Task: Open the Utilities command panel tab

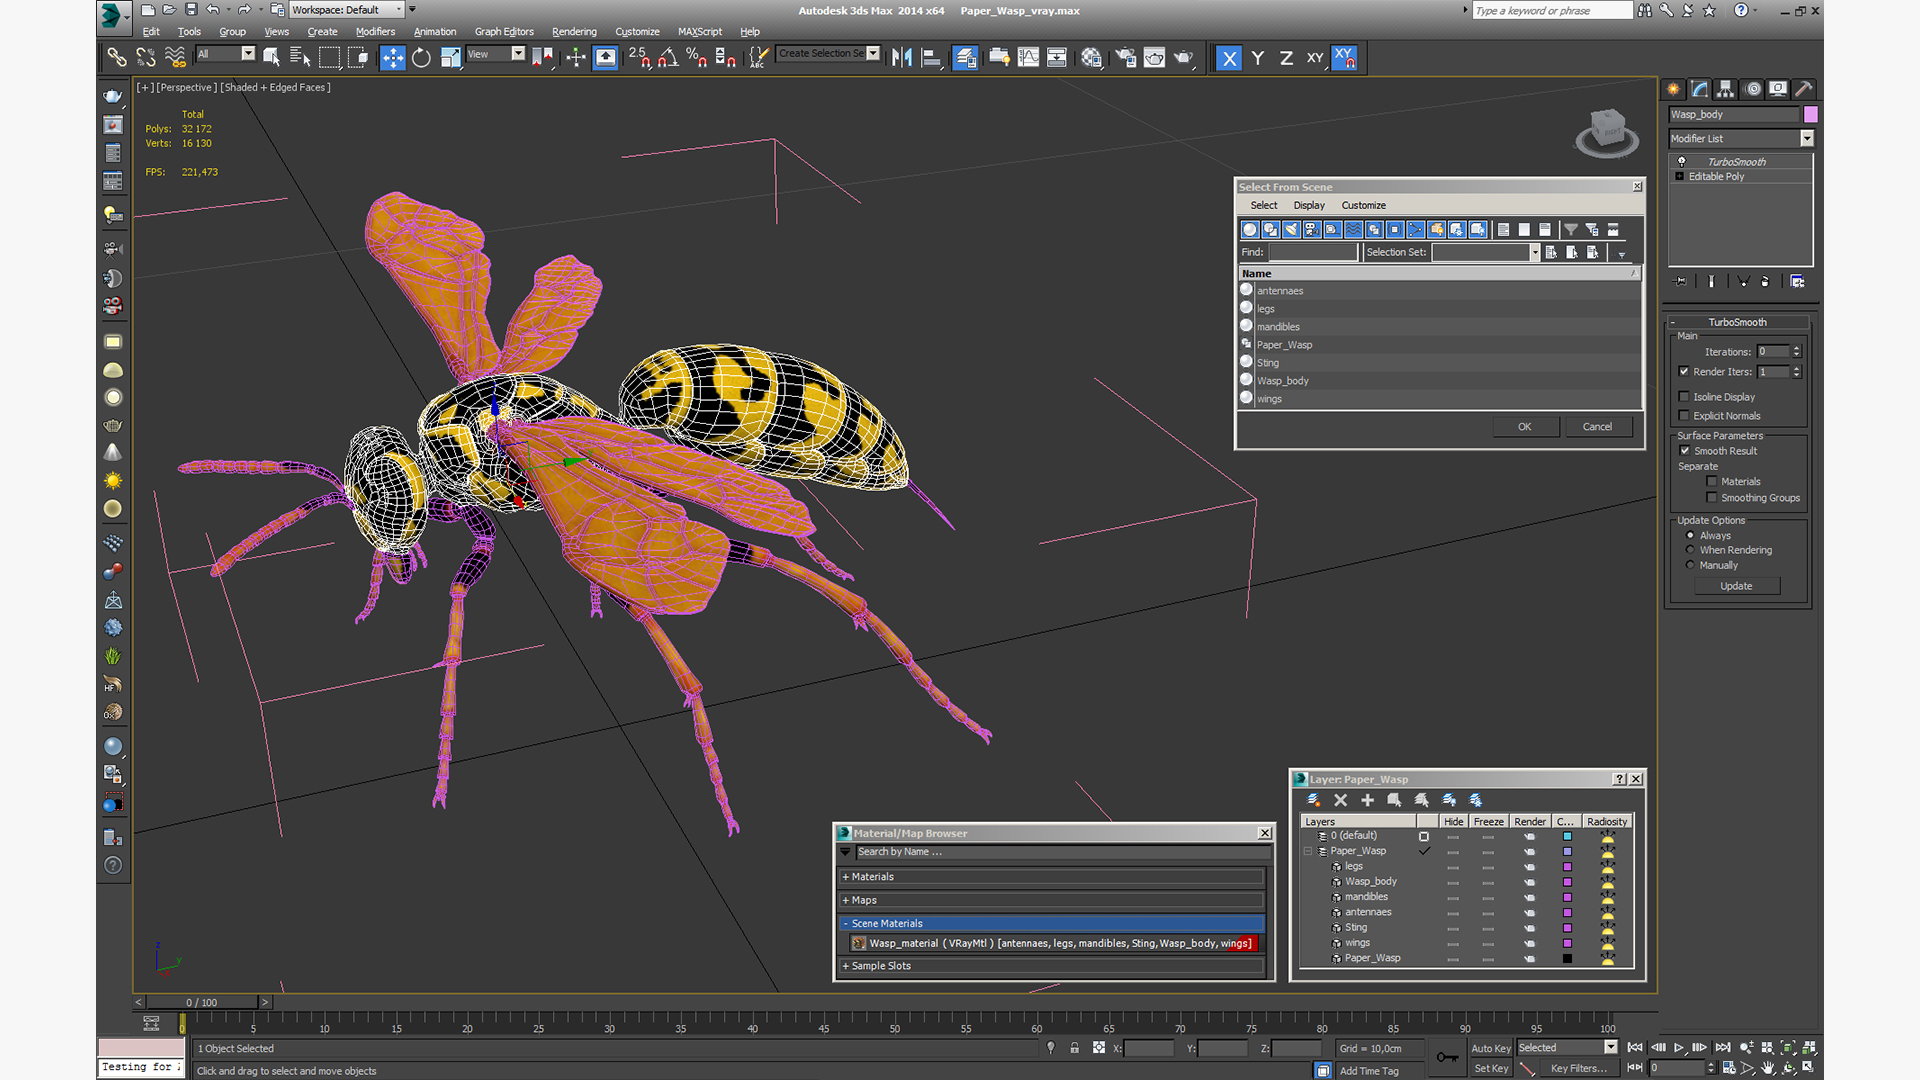Action: 1804,89
